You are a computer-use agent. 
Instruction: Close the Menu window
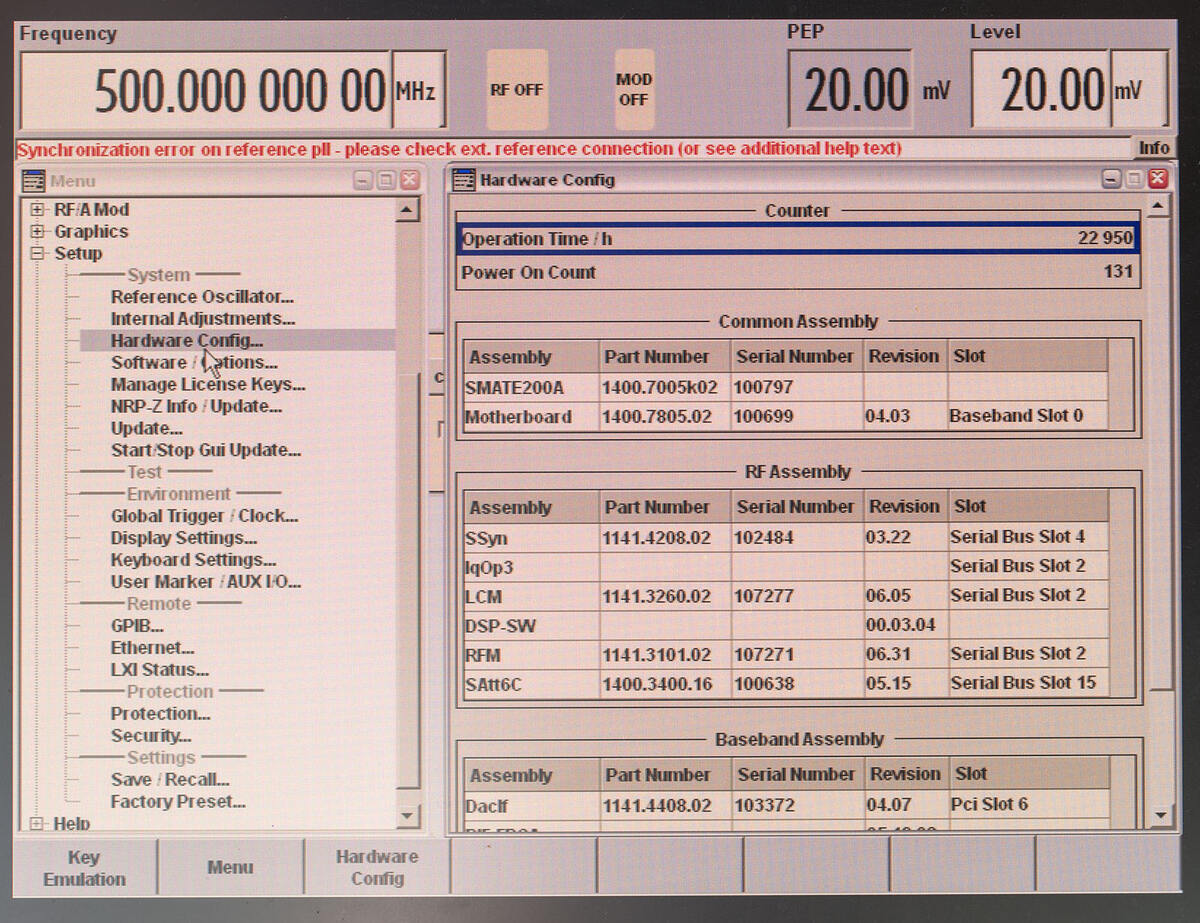pos(409,181)
